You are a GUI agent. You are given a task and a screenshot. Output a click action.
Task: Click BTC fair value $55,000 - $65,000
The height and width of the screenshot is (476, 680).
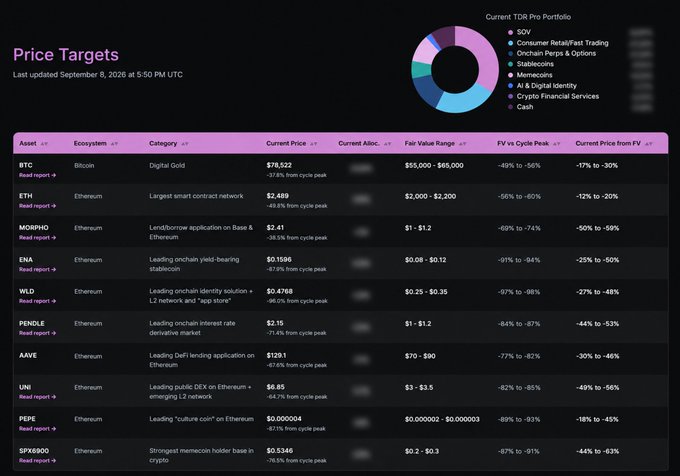click(434, 166)
